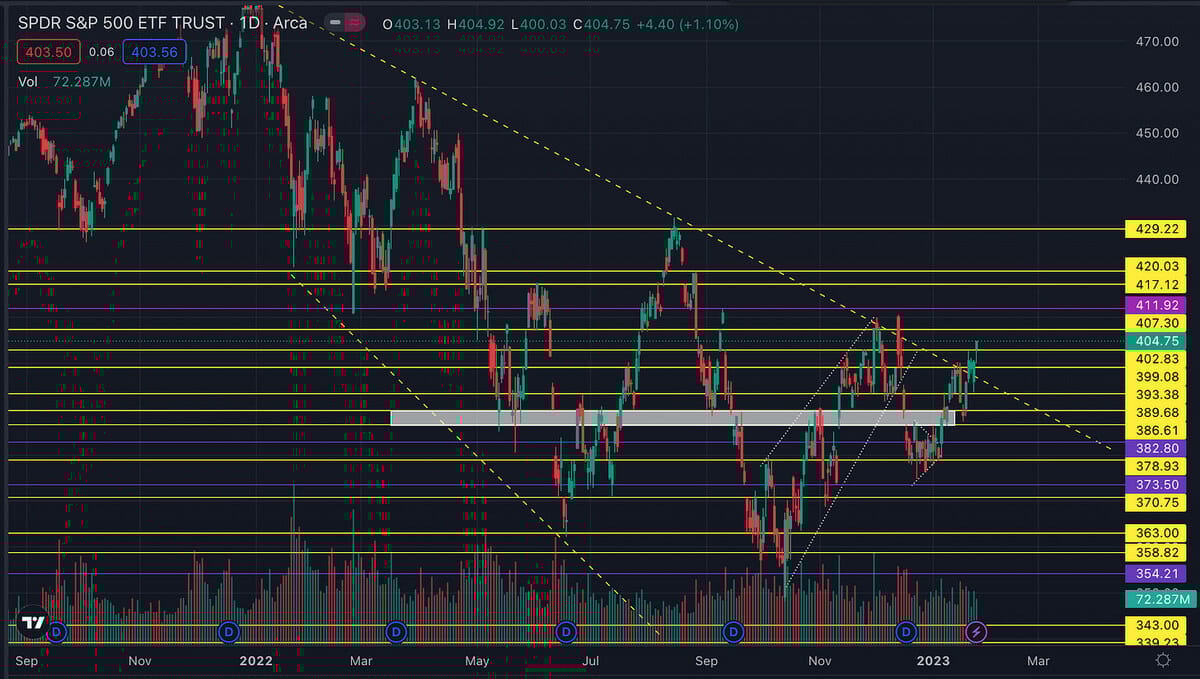
Task: Select the purple 411.92 price level label
Action: tap(1158, 305)
